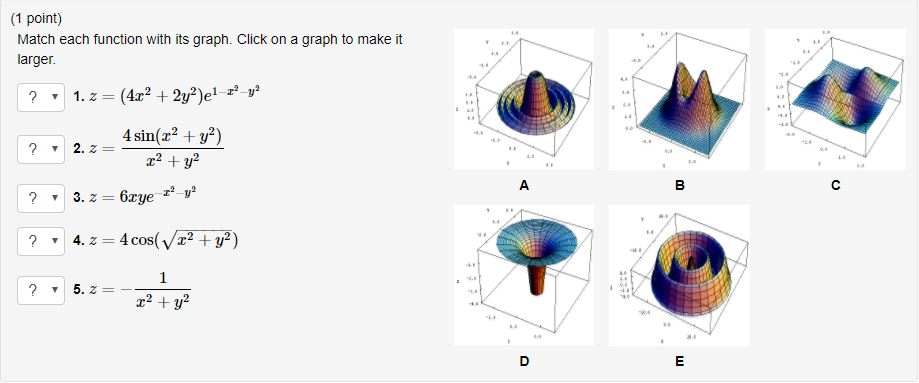Click the label A under the first graph
The height and width of the screenshot is (383, 919).
pyautogui.click(x=524, y=185)
